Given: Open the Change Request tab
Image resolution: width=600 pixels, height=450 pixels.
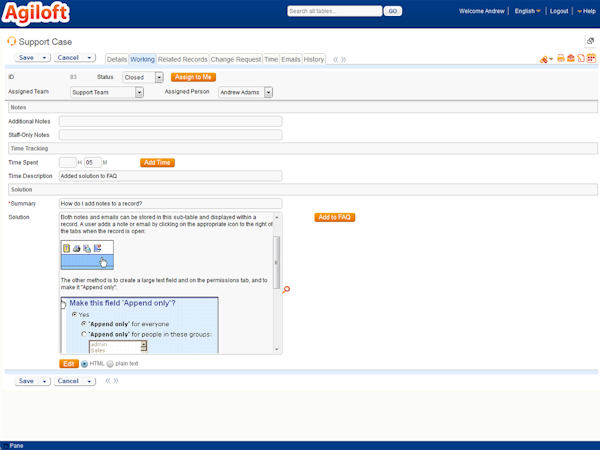Looking at the screenshot, I should [235, 59].
